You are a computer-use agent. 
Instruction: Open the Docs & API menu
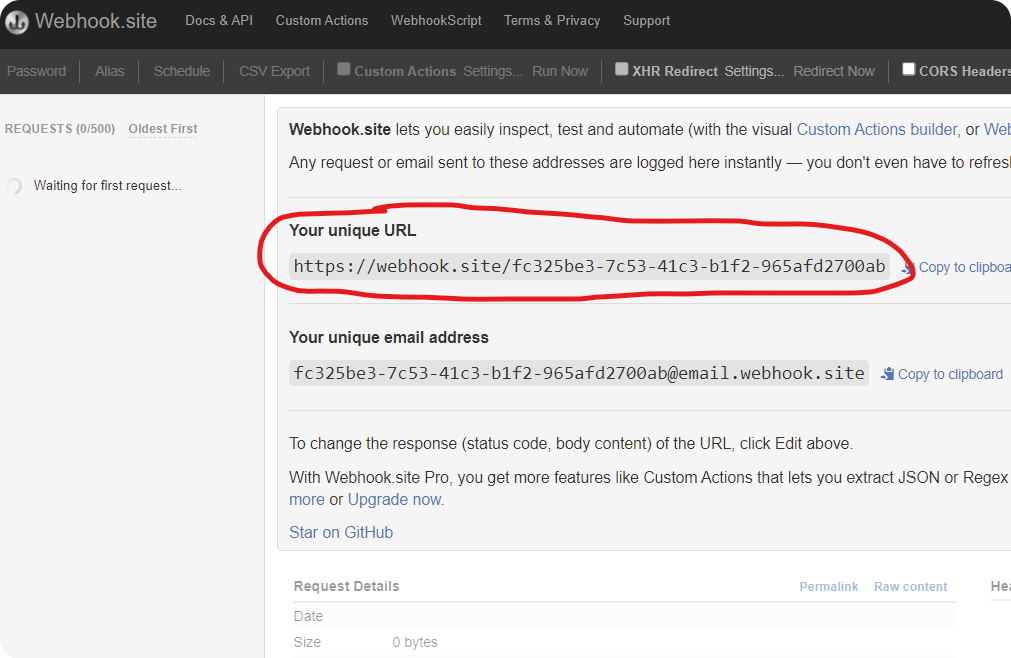pyautogui.click(x=219, y=21)
